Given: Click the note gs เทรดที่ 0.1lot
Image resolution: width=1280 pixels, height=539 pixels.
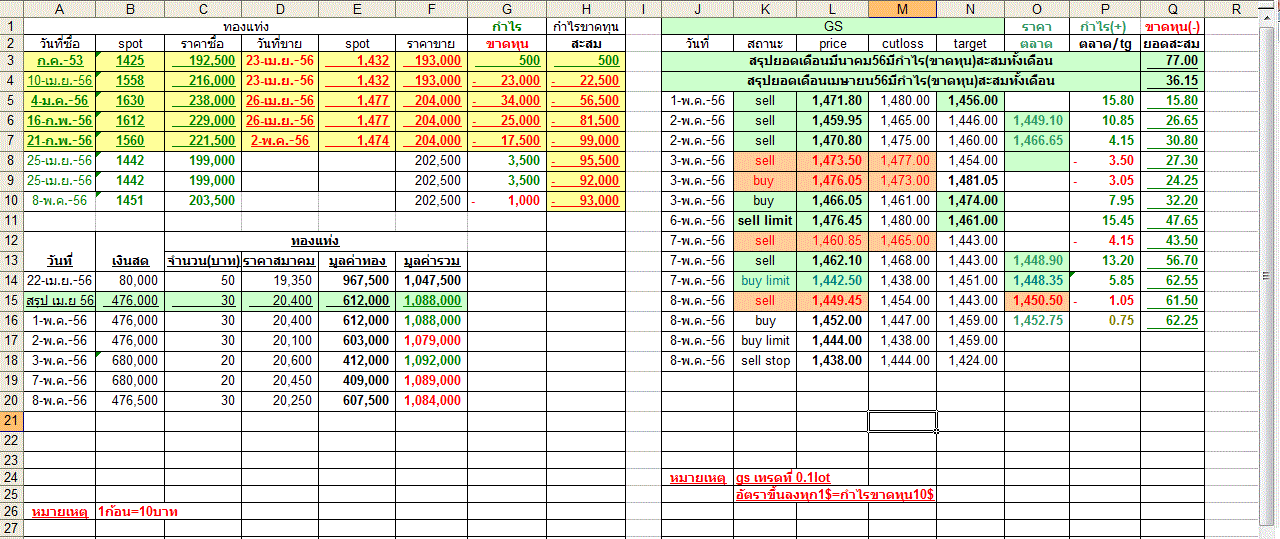Looking at the screenshot, I should (x=783, y=477).
